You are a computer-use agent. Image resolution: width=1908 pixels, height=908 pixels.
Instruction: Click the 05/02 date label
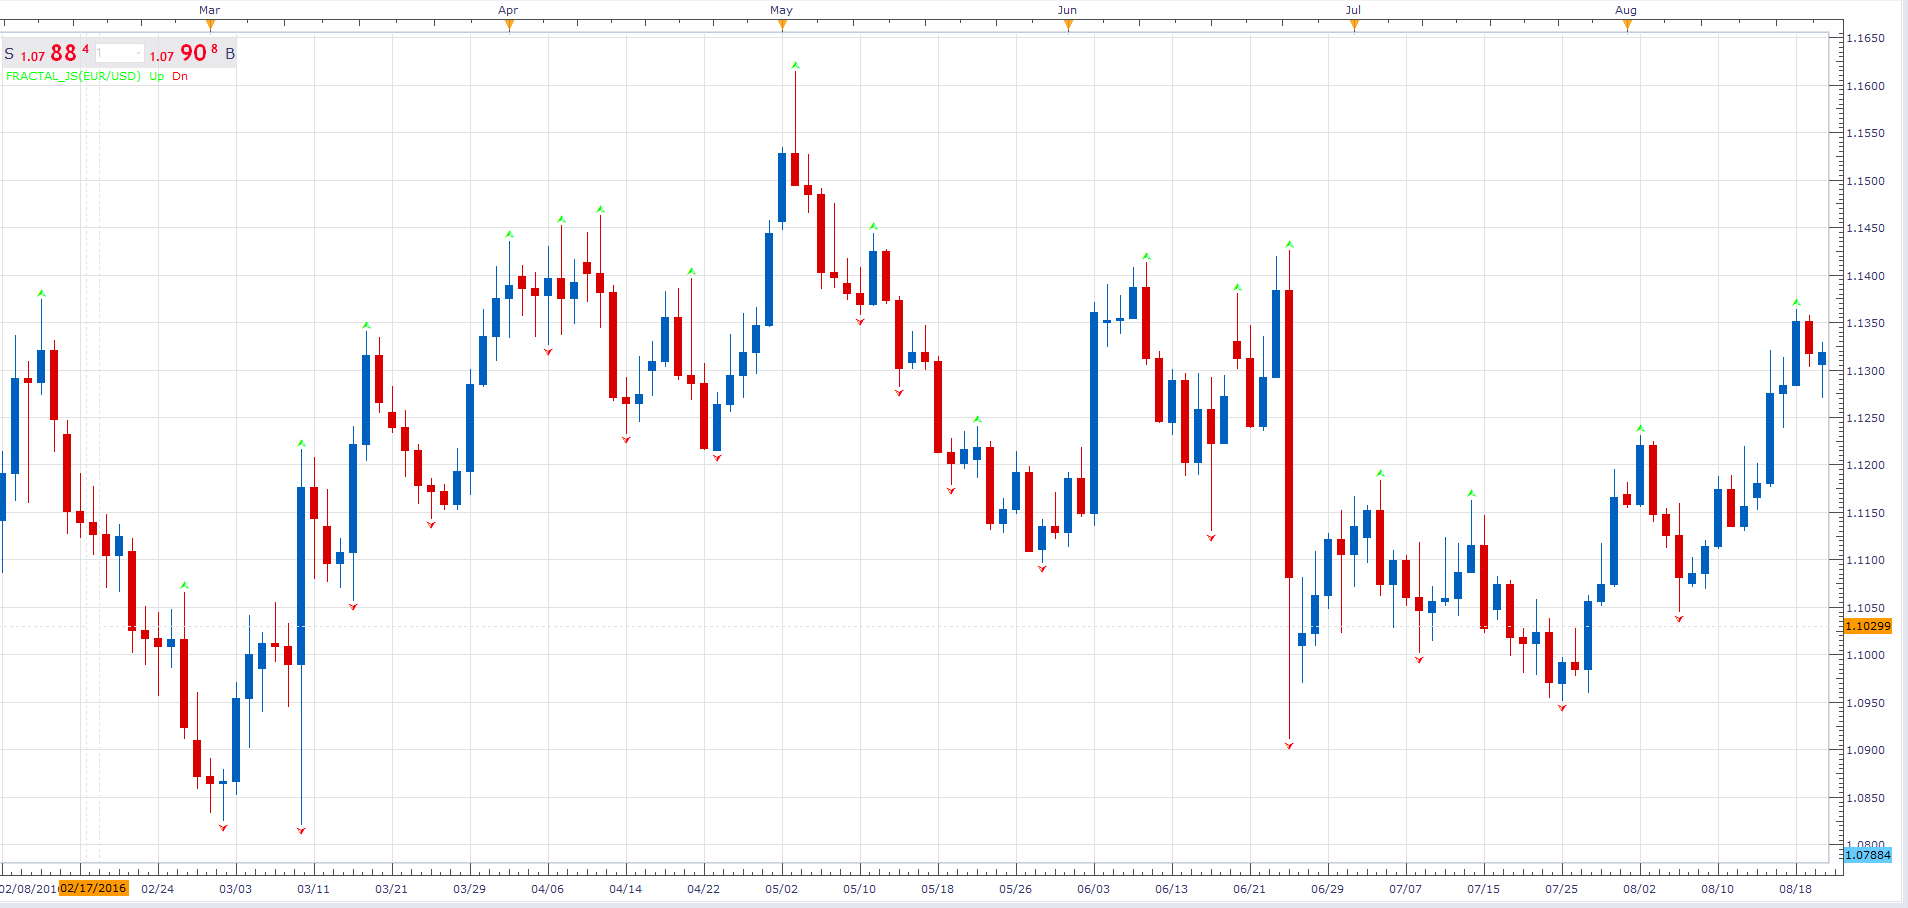tap(781, 889)
